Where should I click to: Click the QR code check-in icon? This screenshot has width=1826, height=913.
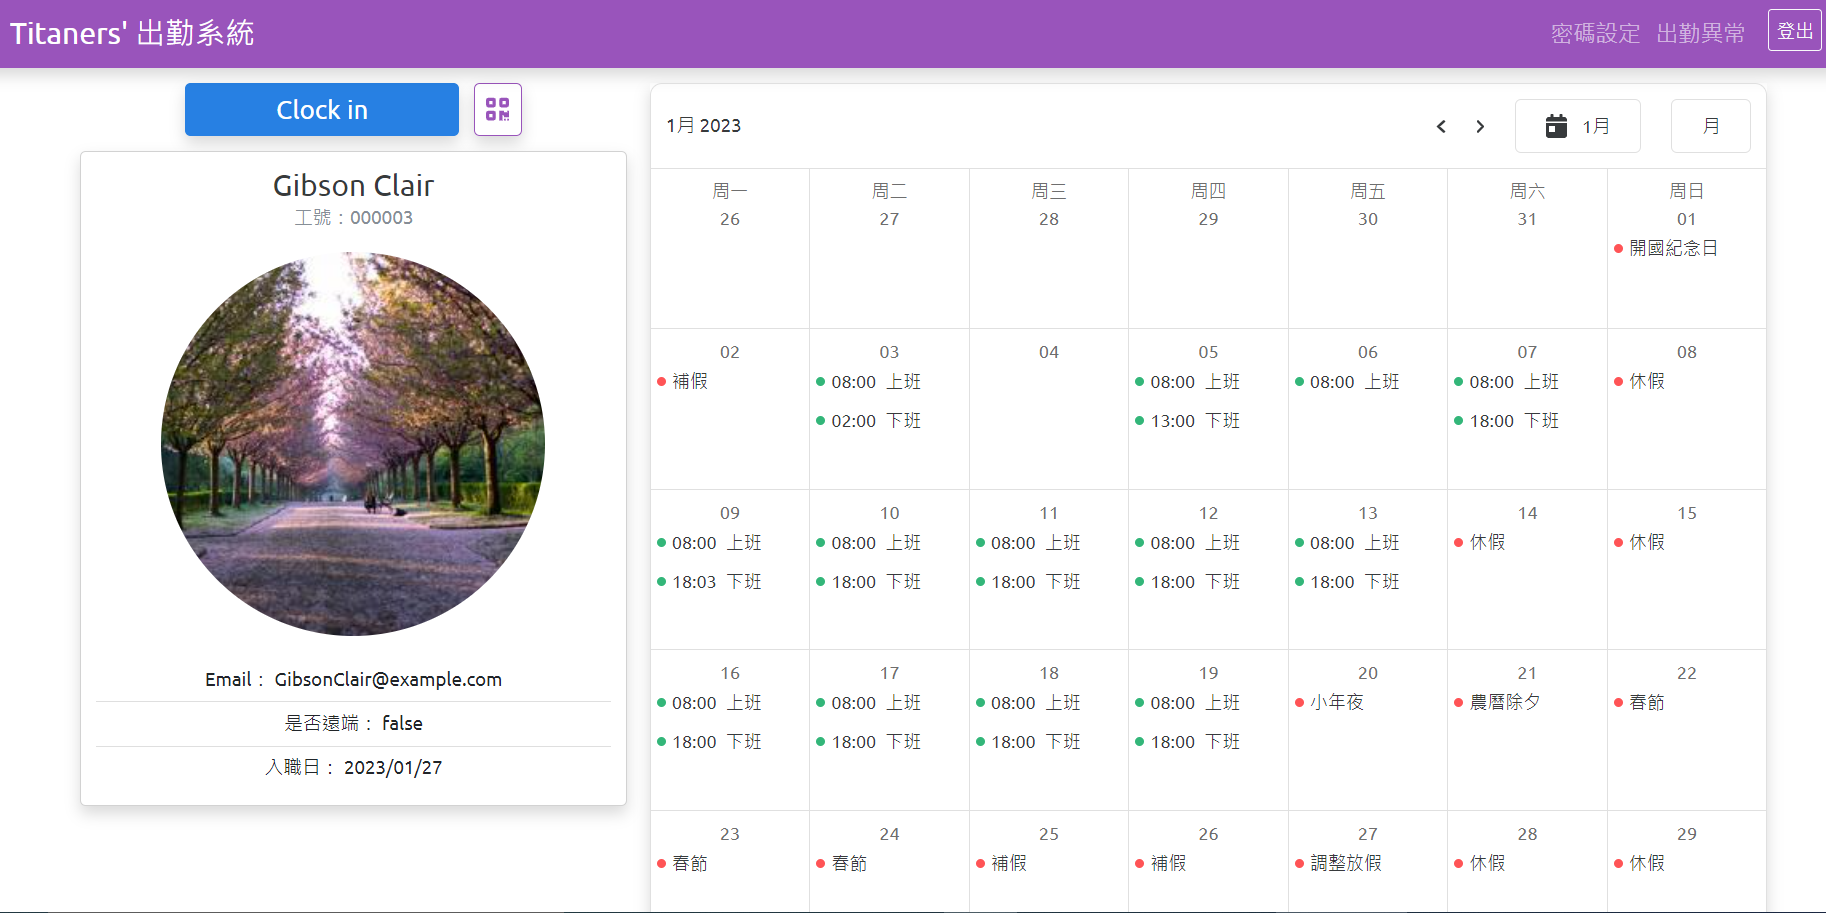497,109
